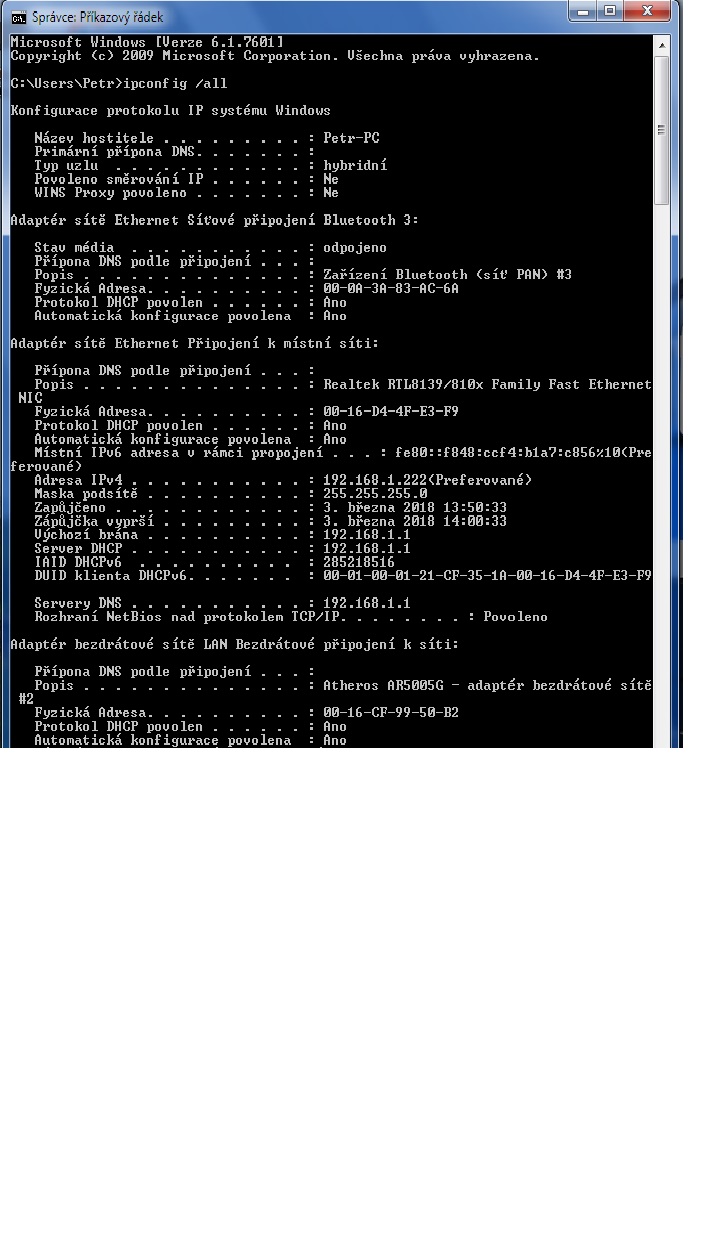Click the Bluetooth physical address 00-0A-3A-83-AC-6A
This screenshot has height=1248, width=701.
(391, 288)
